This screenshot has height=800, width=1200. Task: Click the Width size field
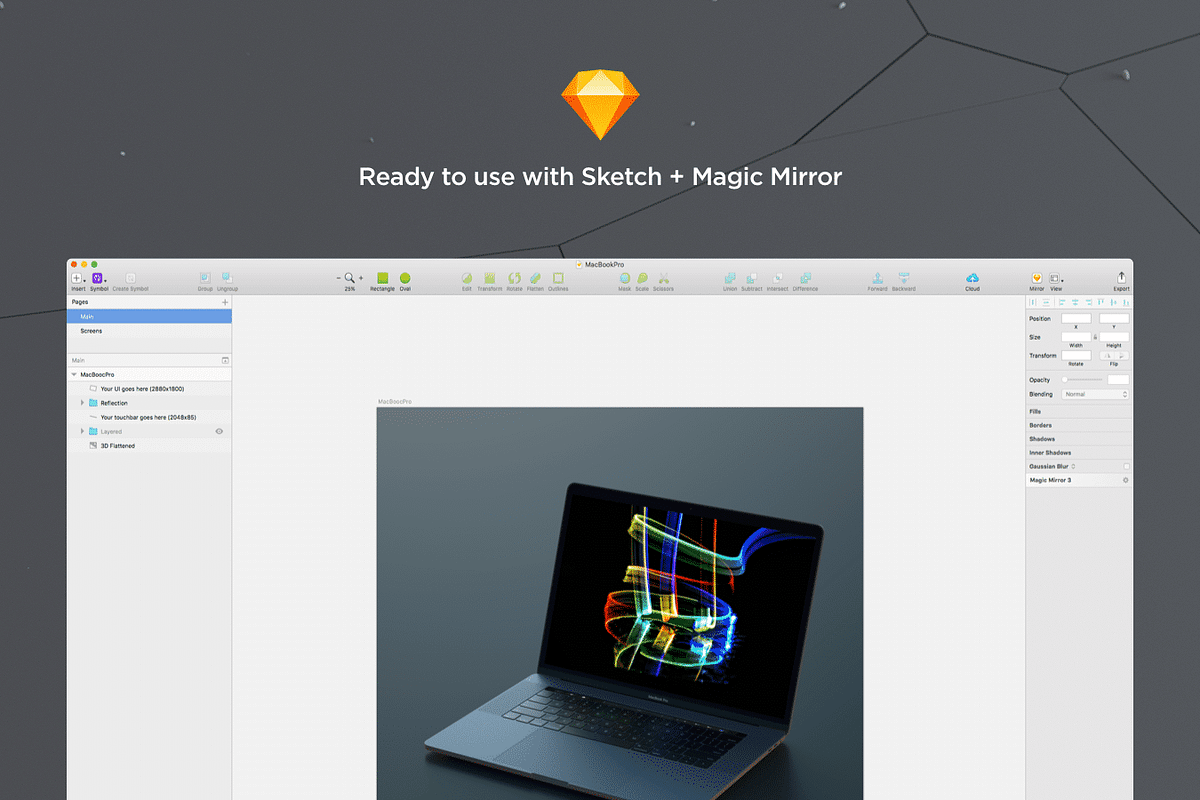(x=1076, y=337)
